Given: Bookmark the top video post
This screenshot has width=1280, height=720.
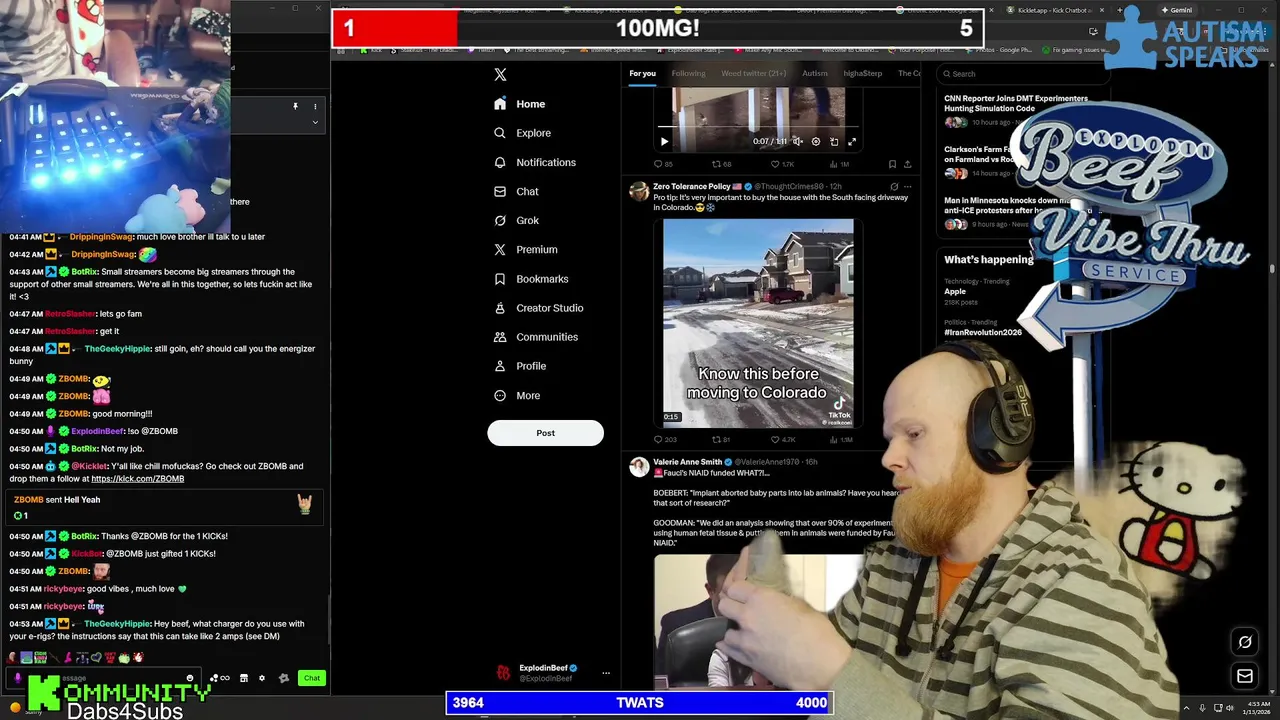Looking at the screenshot, I should coord(892,164).
